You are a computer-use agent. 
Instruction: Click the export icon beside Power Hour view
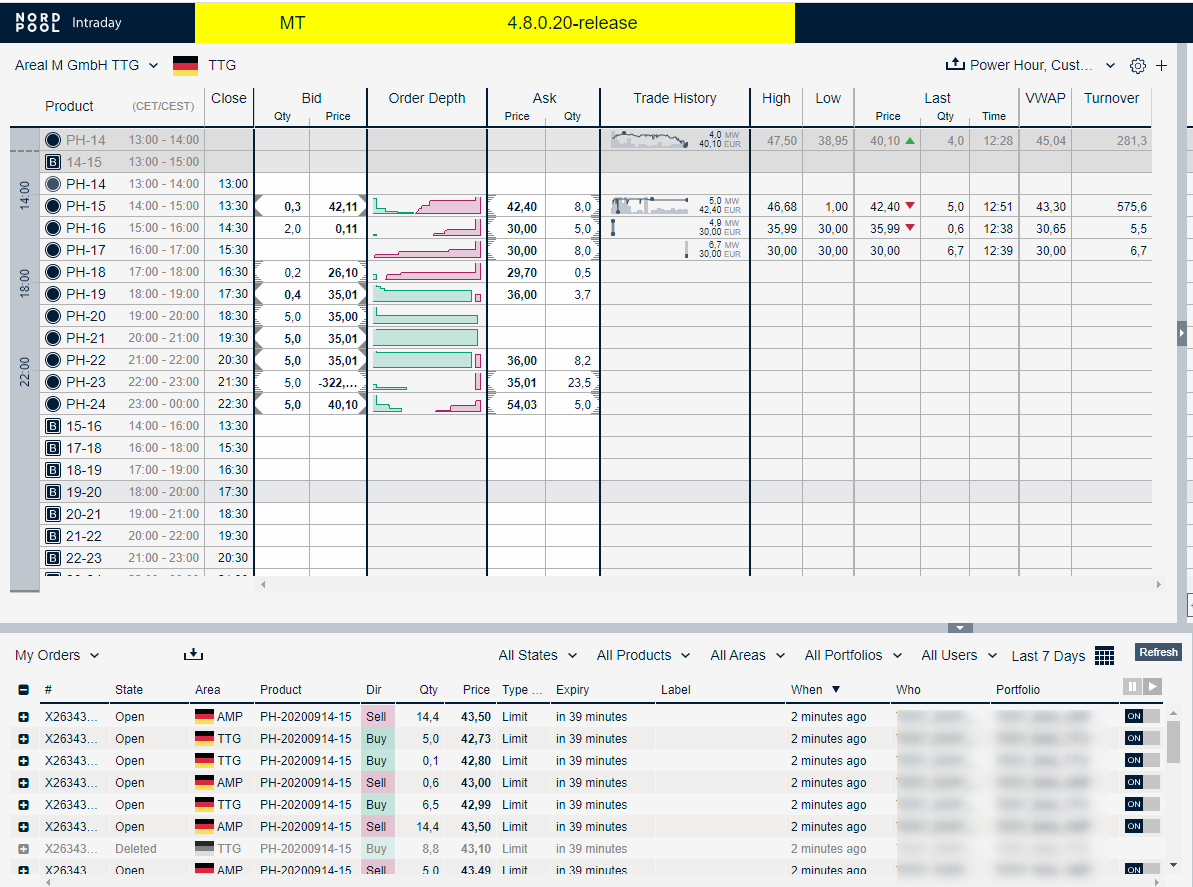tap(955, 64)
